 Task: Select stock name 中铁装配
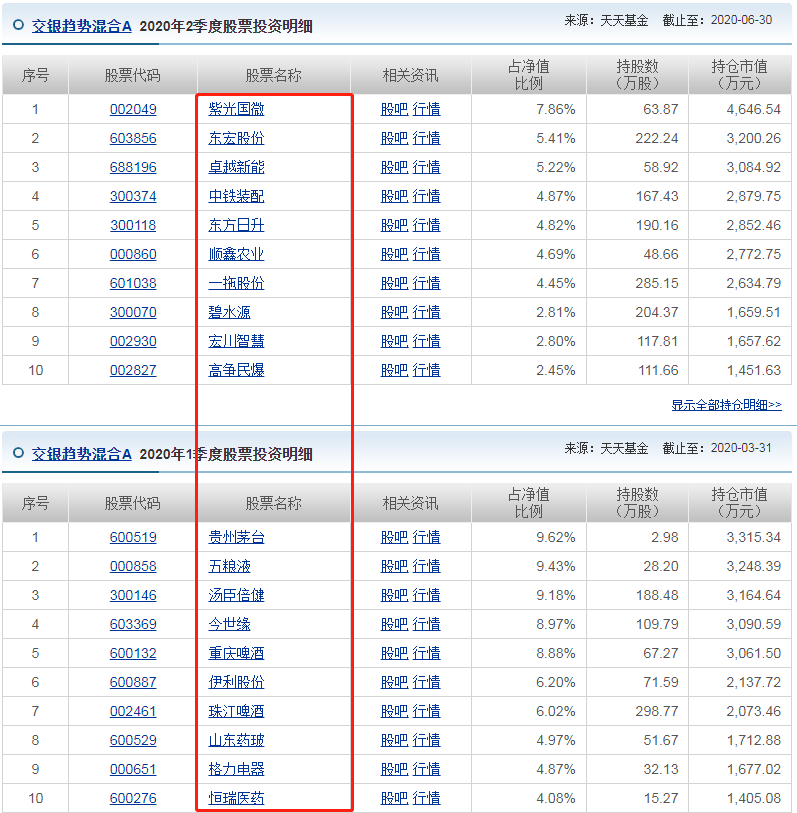236,197
